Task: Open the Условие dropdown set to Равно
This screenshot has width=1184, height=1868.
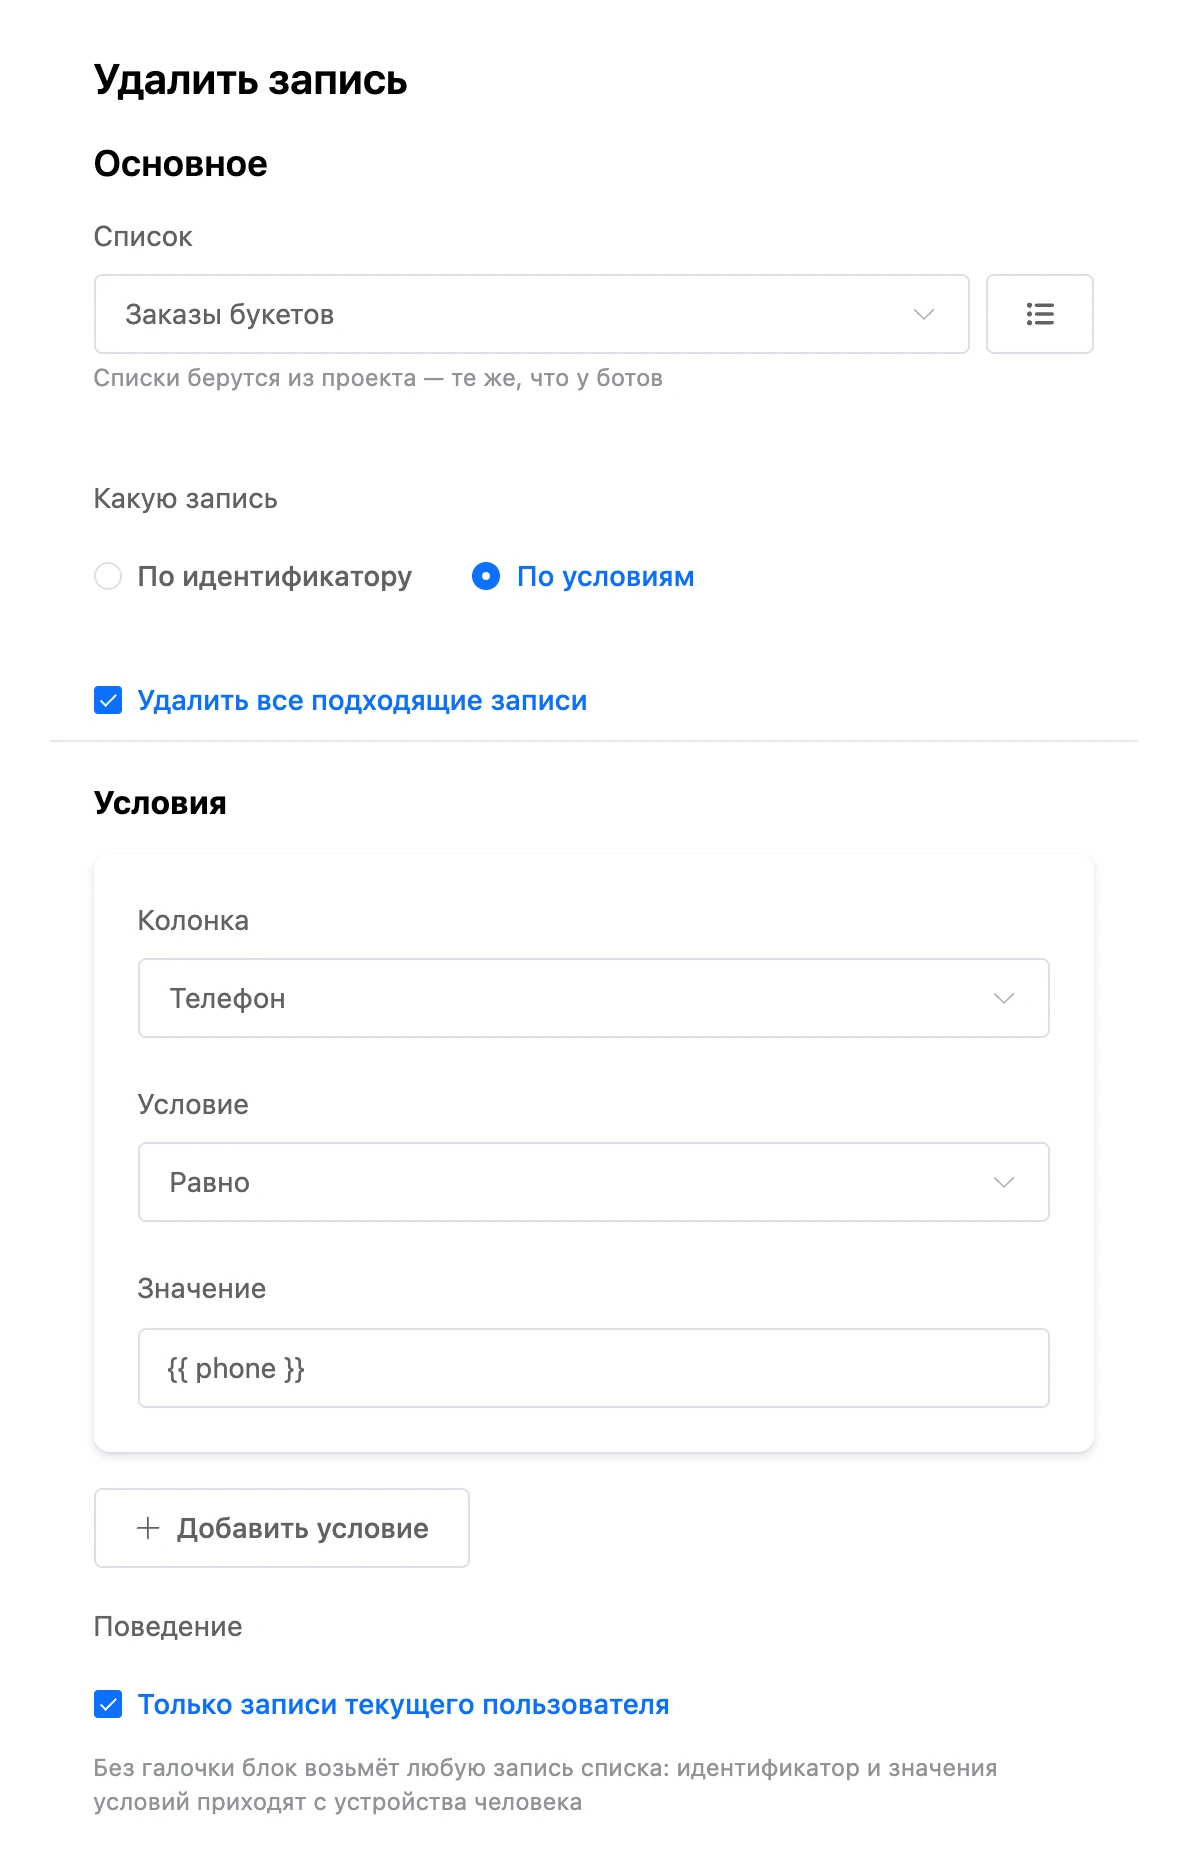Action: pyautogui.click(x=594, y=1182)
